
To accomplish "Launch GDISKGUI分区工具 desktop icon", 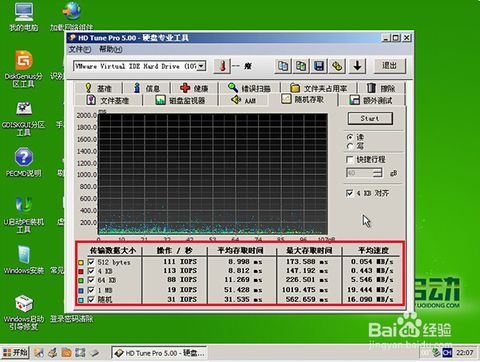I will click(x=24, y=118).
